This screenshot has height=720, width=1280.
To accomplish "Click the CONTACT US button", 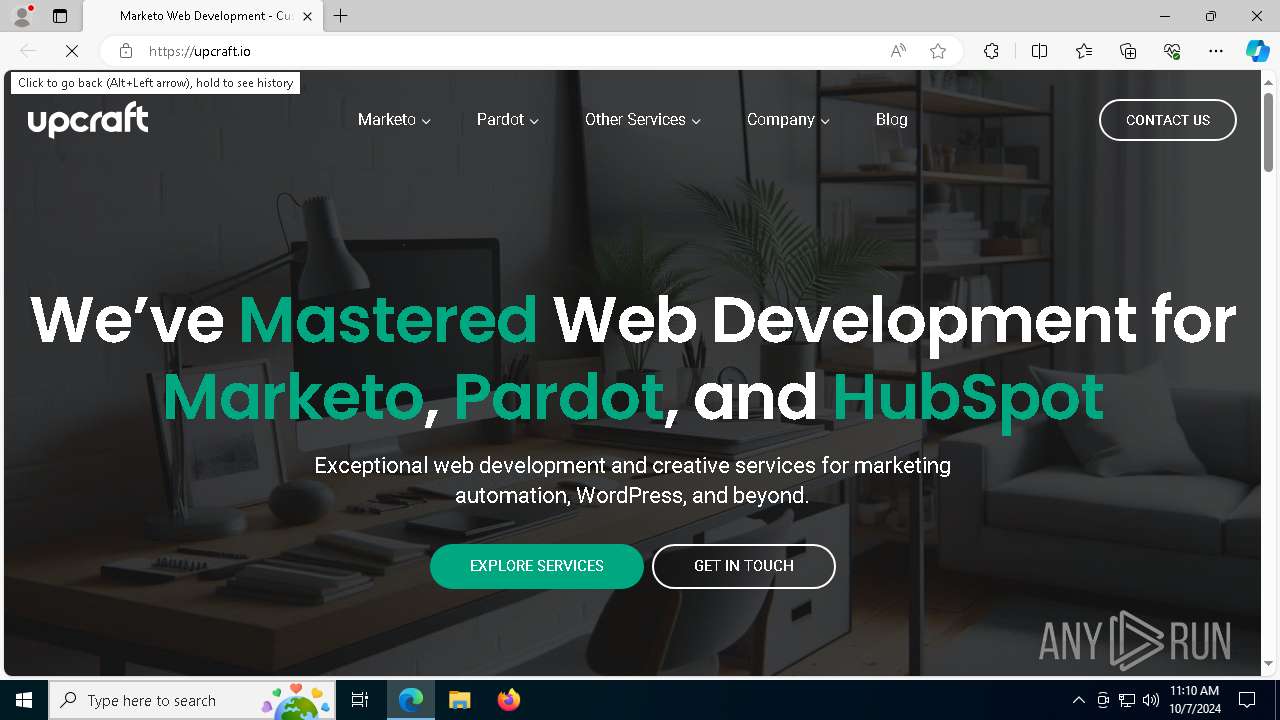I will tap(1168, 120).
